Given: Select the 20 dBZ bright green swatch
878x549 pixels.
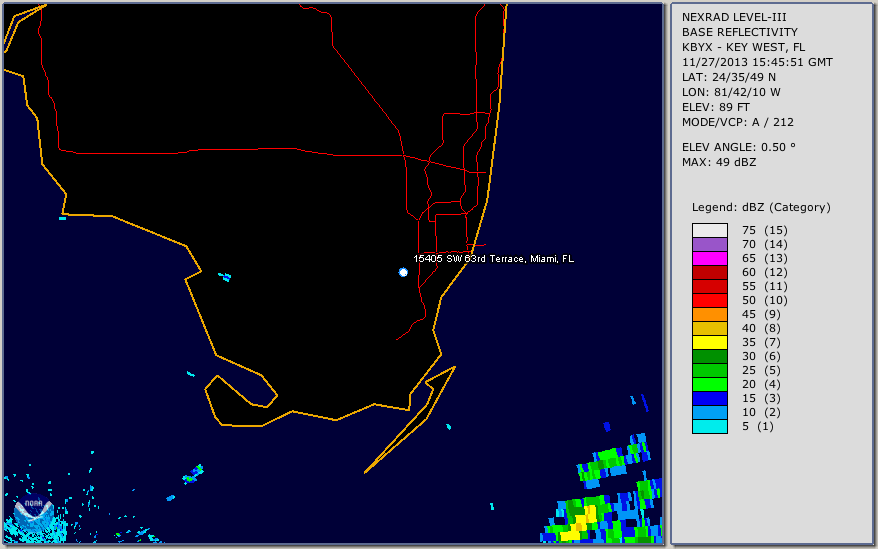Looking at the screenshot, I should (x=709, y=384).
